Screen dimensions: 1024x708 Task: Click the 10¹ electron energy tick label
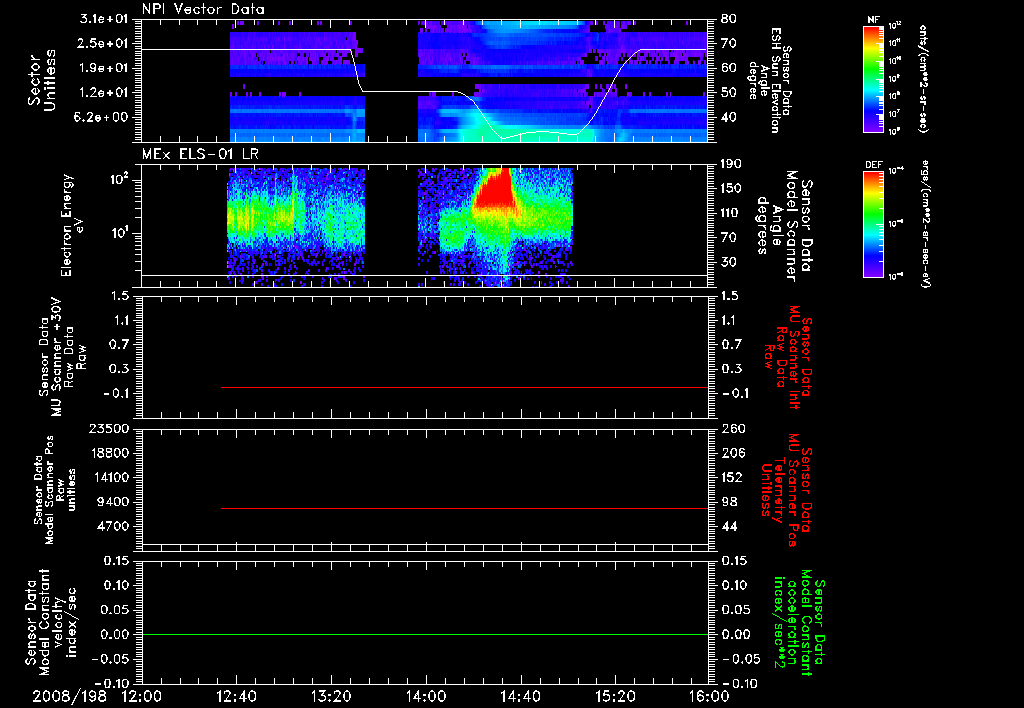click(x=120, y=233)
